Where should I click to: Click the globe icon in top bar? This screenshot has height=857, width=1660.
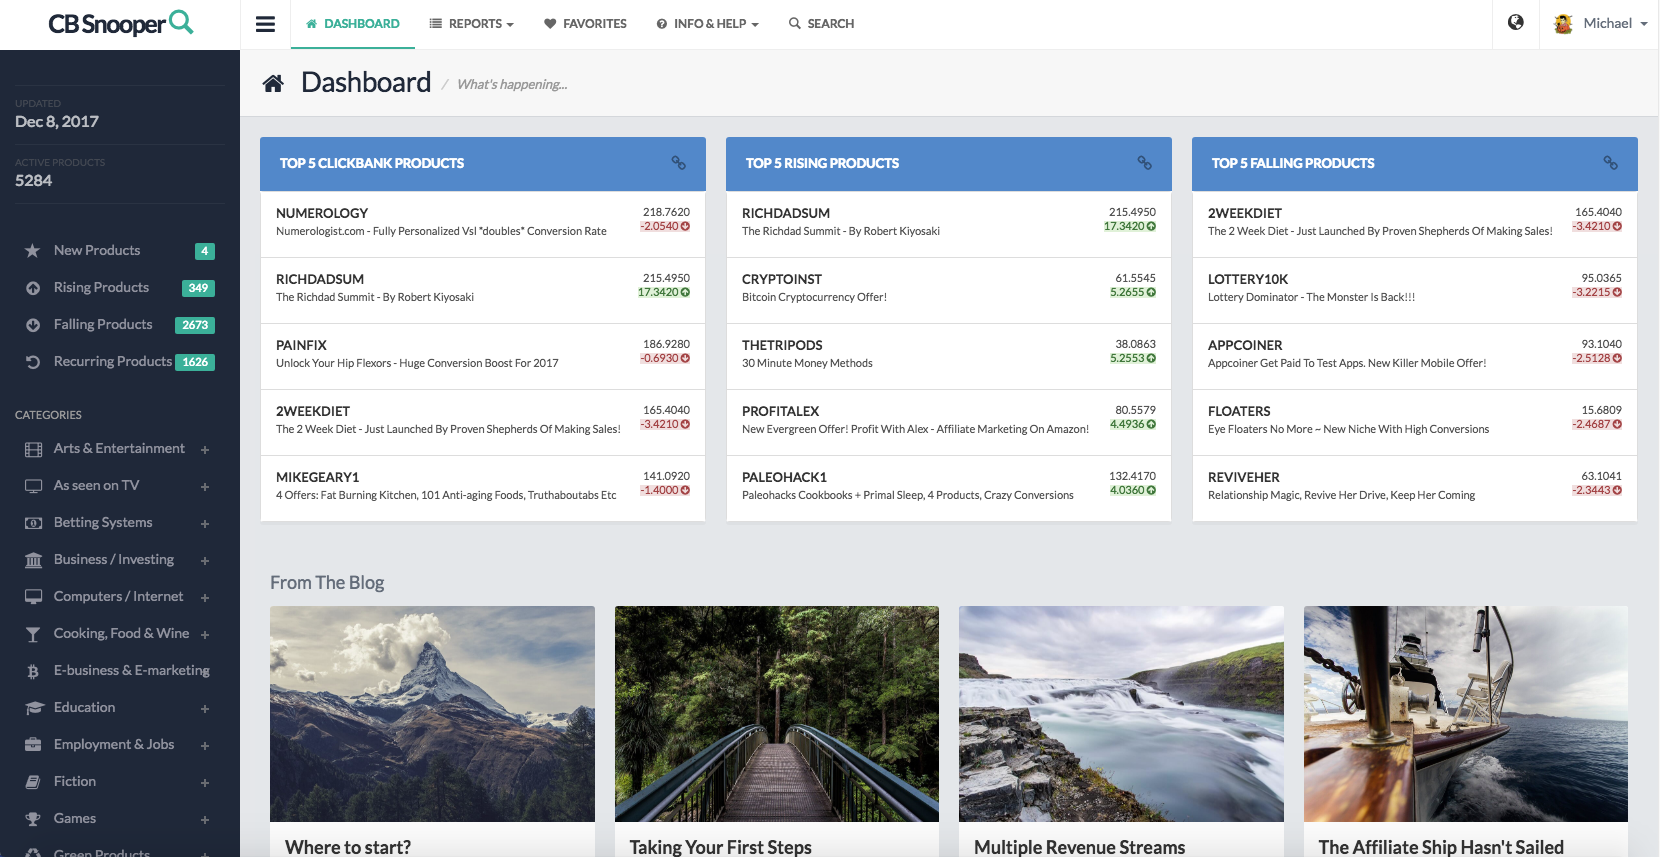point(1516,22)
